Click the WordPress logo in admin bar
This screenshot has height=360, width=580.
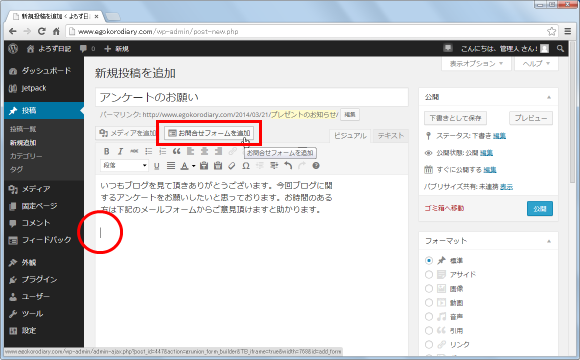[13, 48]
